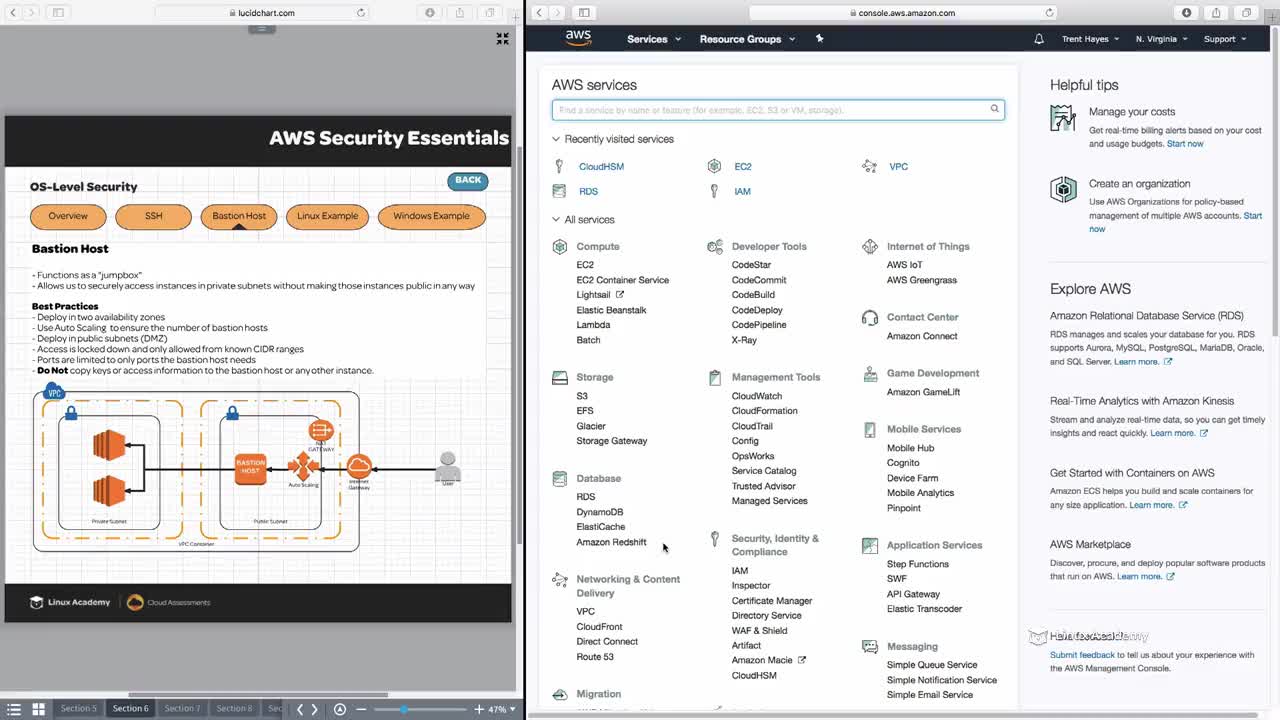Open the Certificate Manager link
The height and width of the screenshot is (720, 1280).
772,601
